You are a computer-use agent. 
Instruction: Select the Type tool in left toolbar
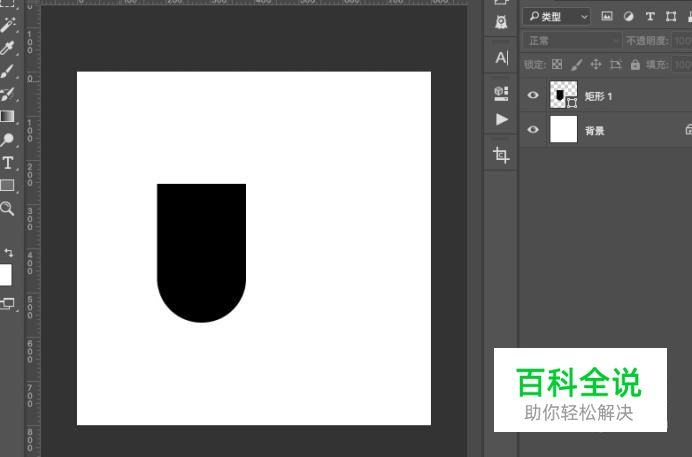[8, 163]
